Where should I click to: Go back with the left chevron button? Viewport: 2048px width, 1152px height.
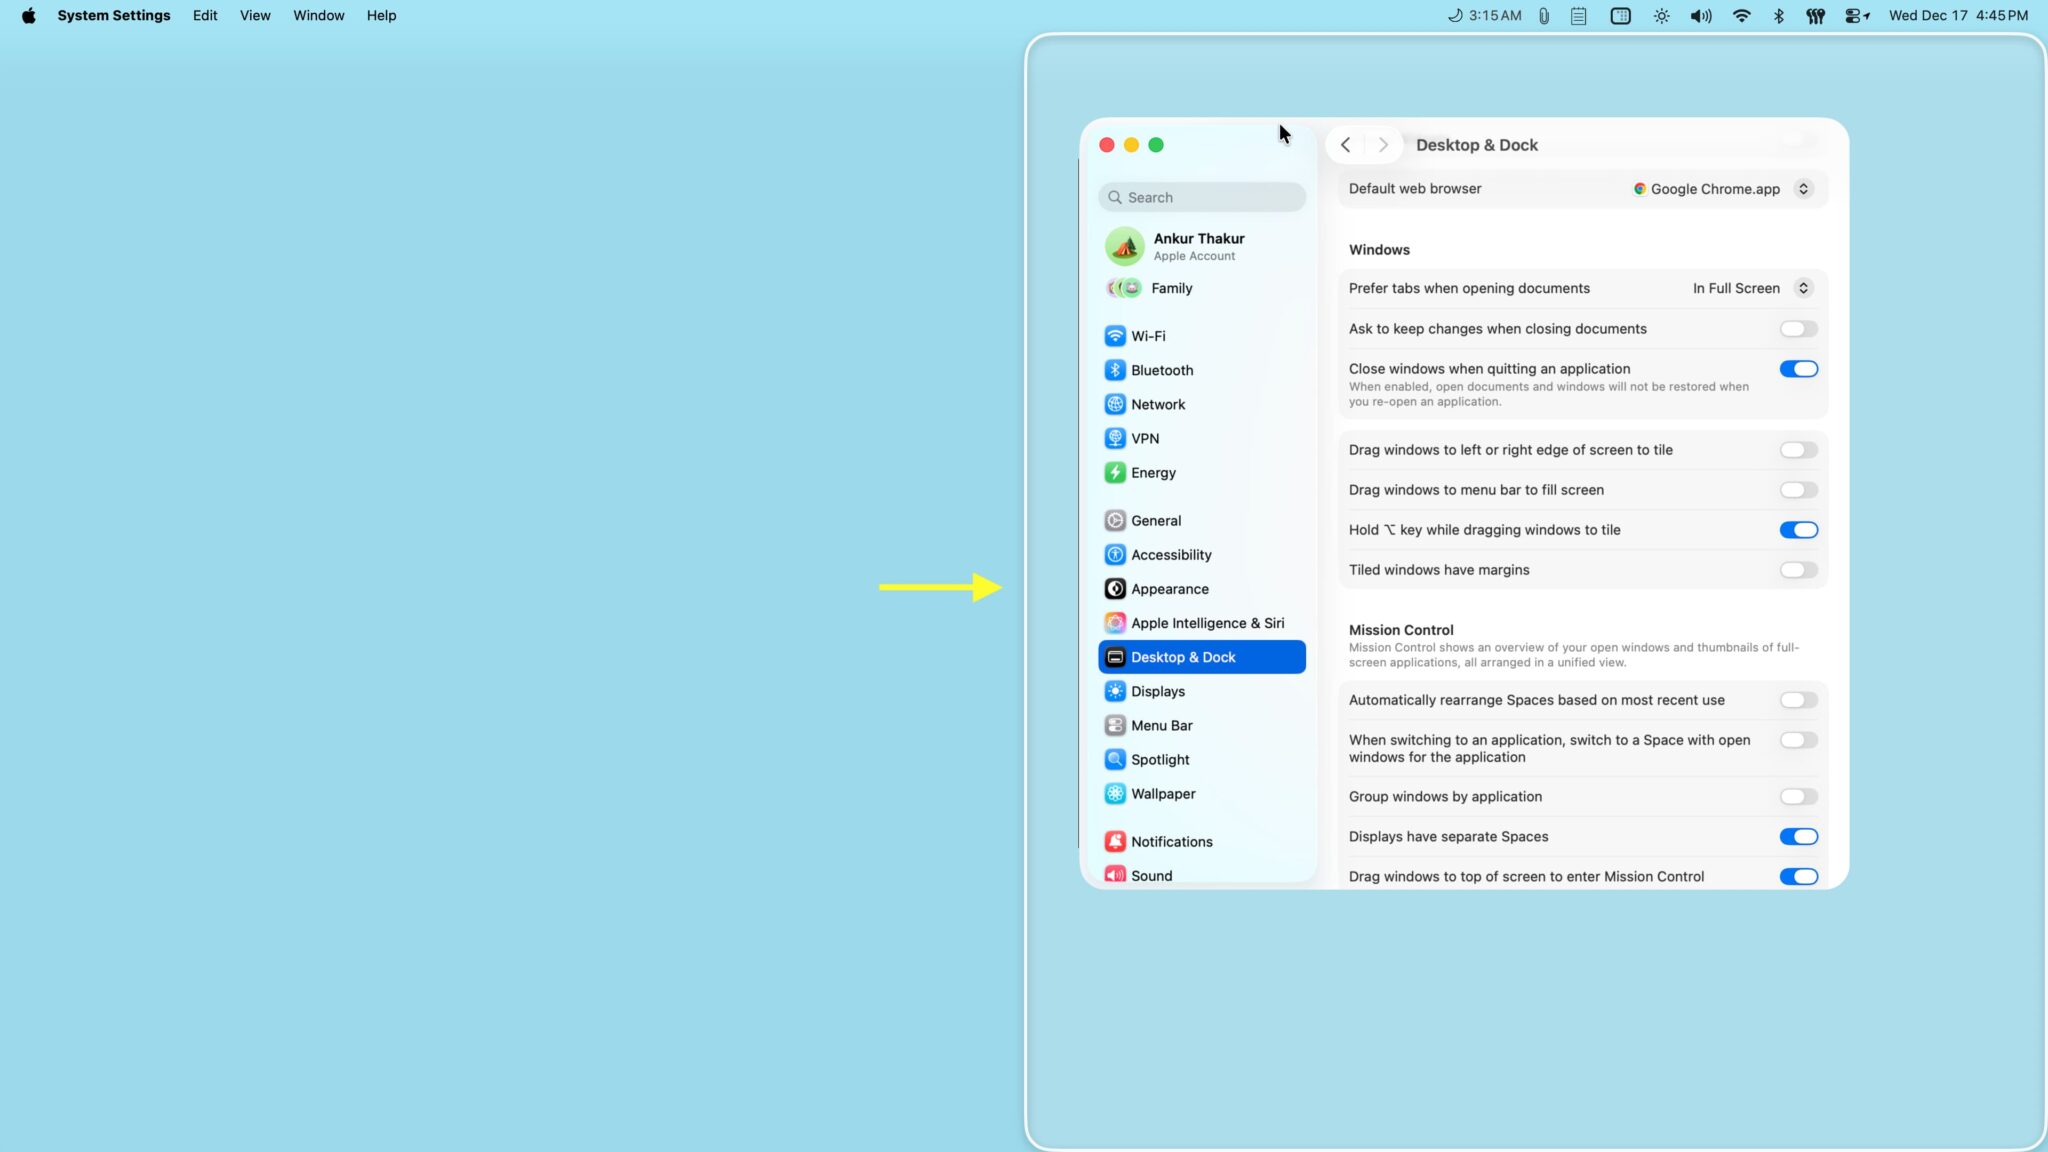1346,145
